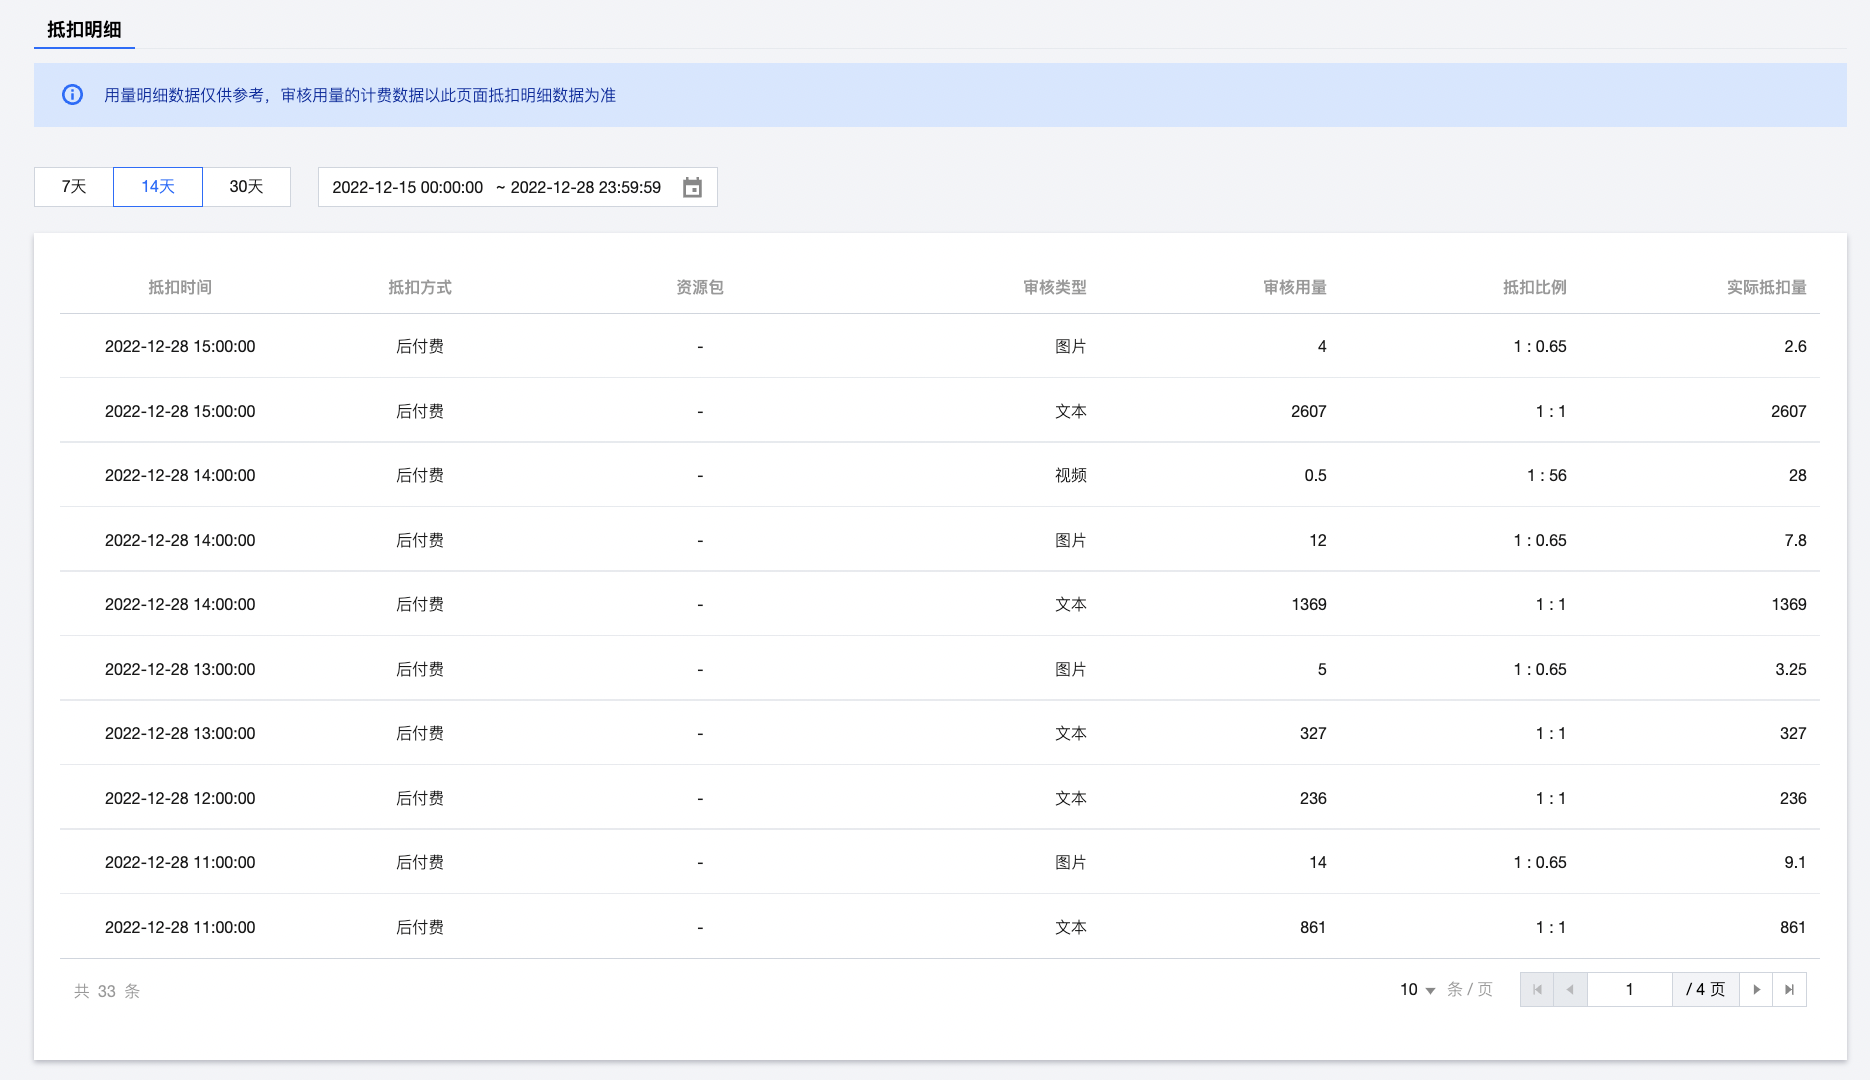
Task: Select the 视频 type cell
Action: tap(1071, 476)
